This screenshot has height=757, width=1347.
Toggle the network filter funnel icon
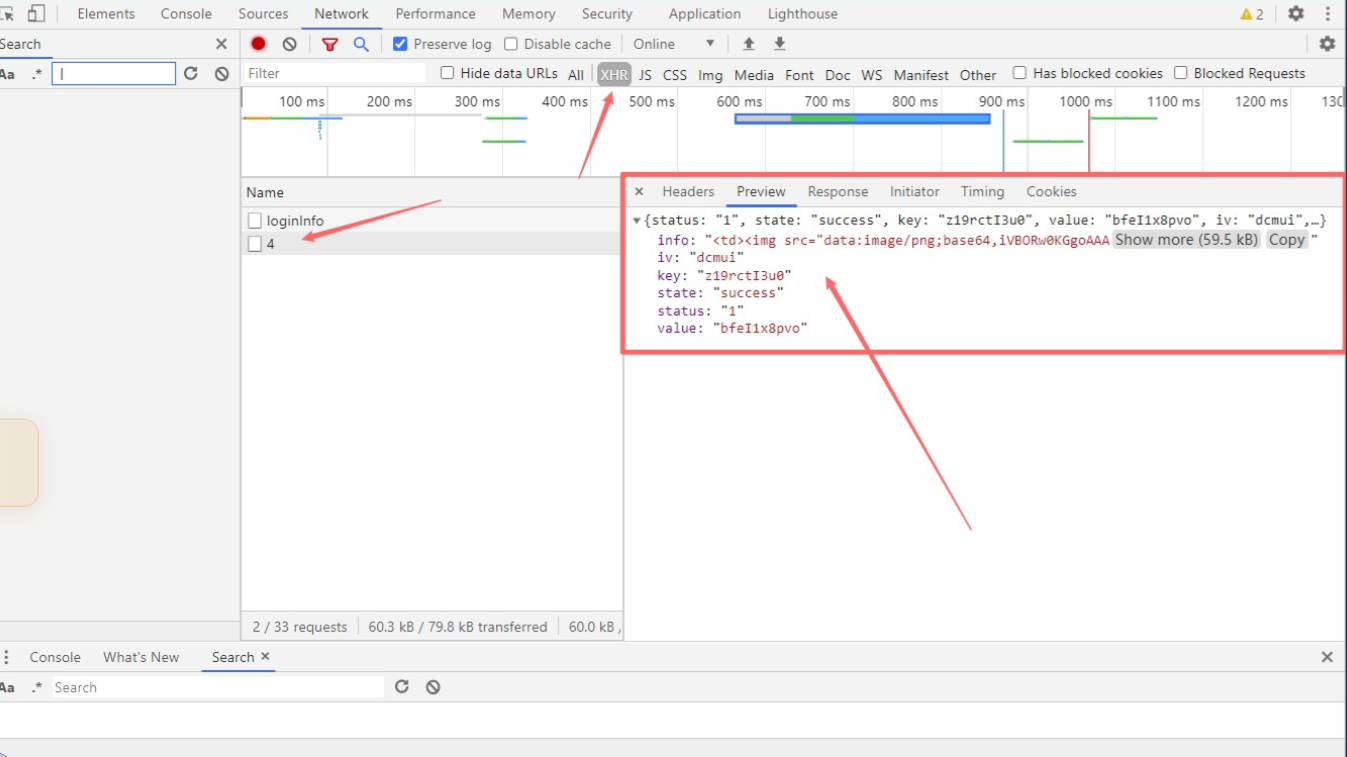pos(330,44)
